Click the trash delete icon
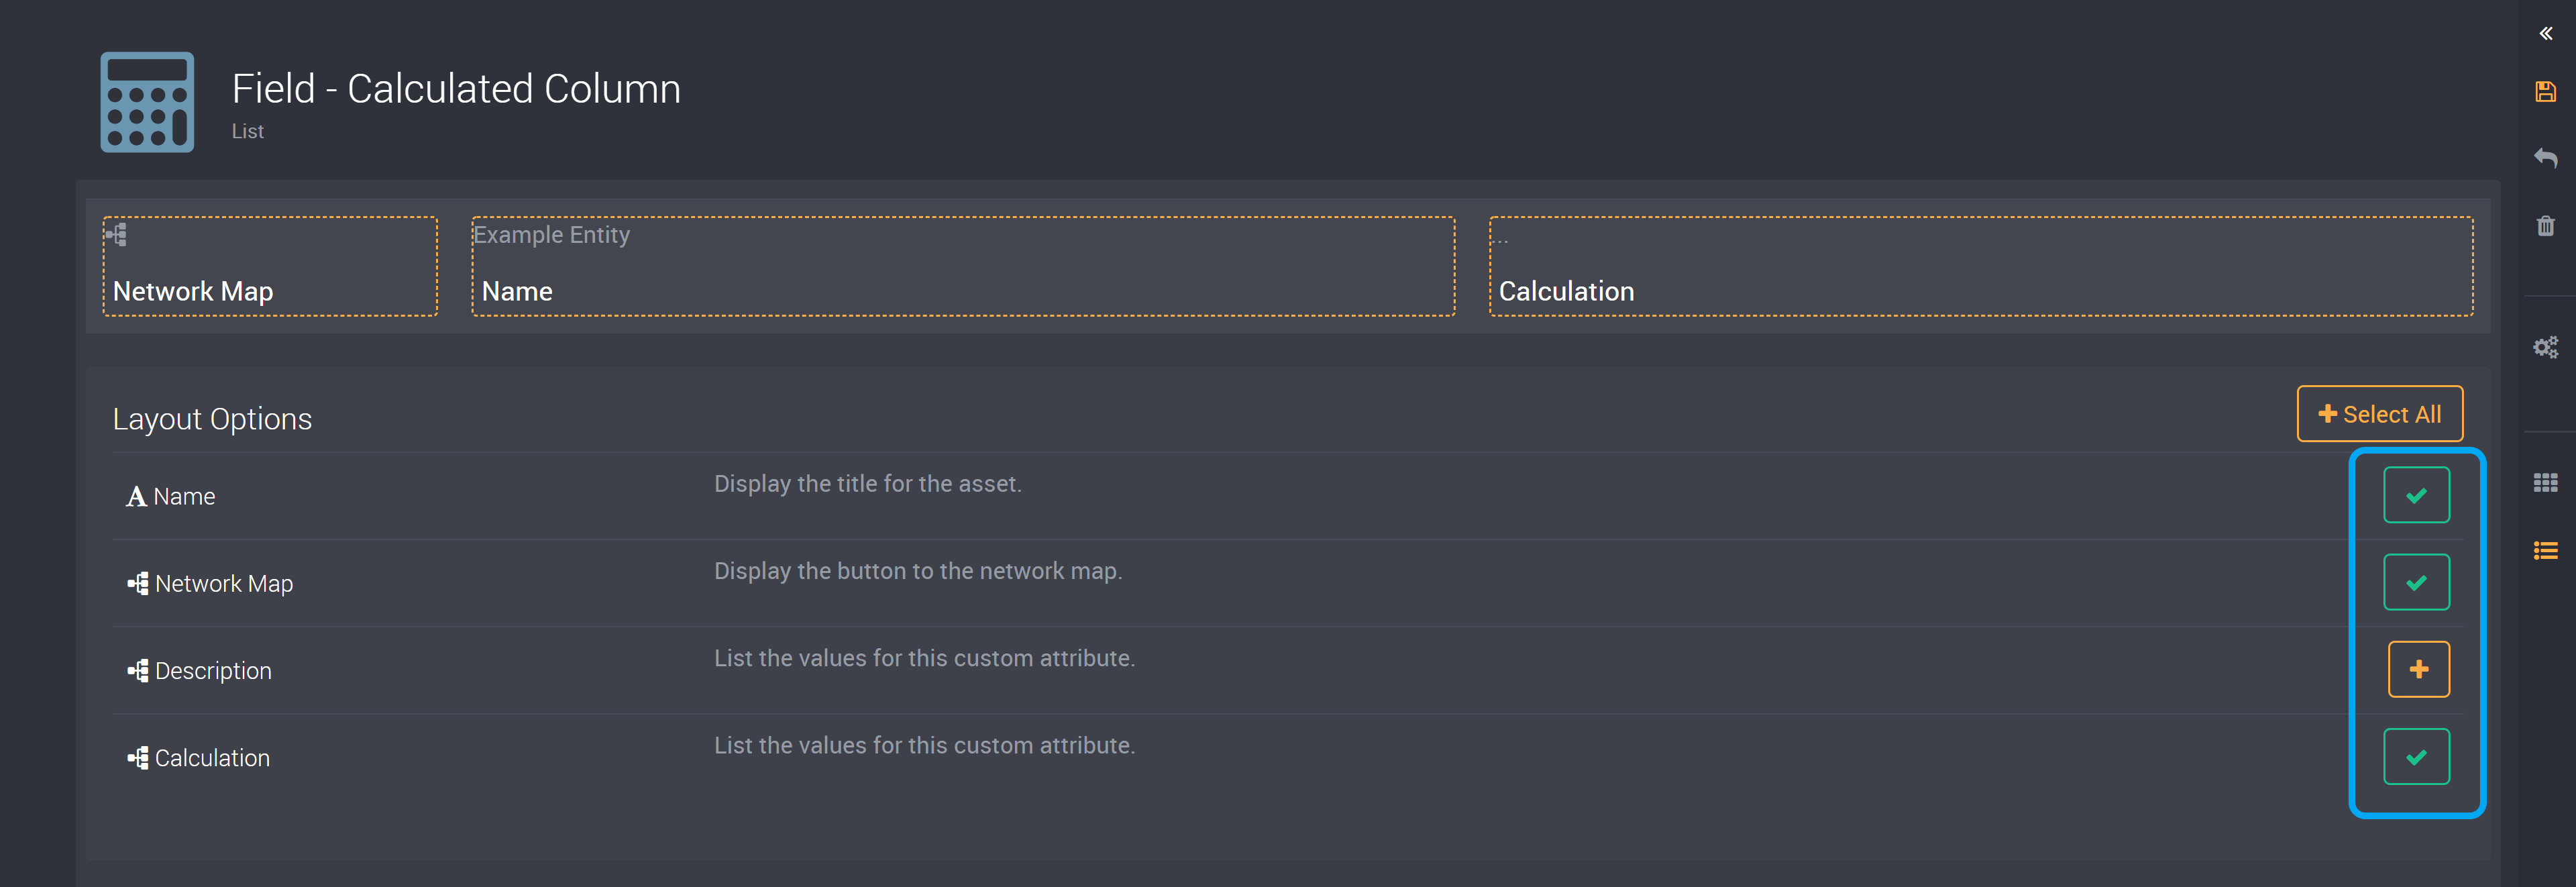 [x=2545, y=225]
